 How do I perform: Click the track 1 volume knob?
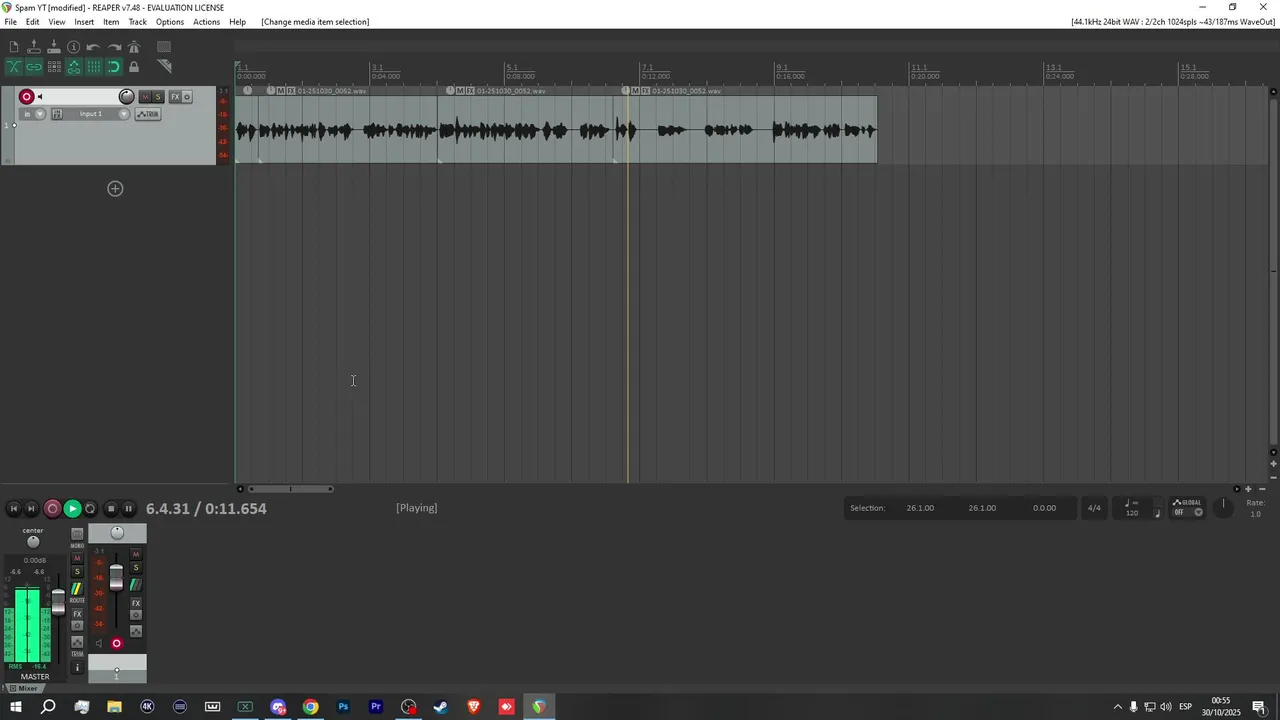126,97
